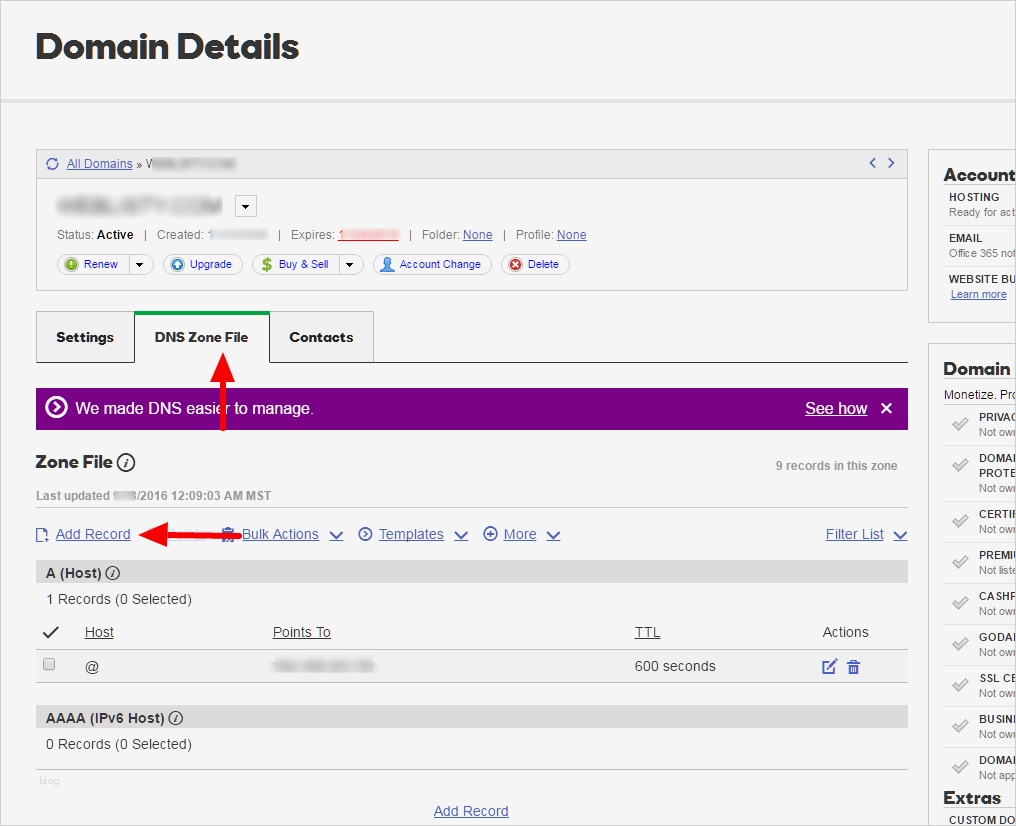The width and height of the screenshot is (1016, 826).
Task: Click the 9 records in this zone text
Action: click(x=837, y=466)
